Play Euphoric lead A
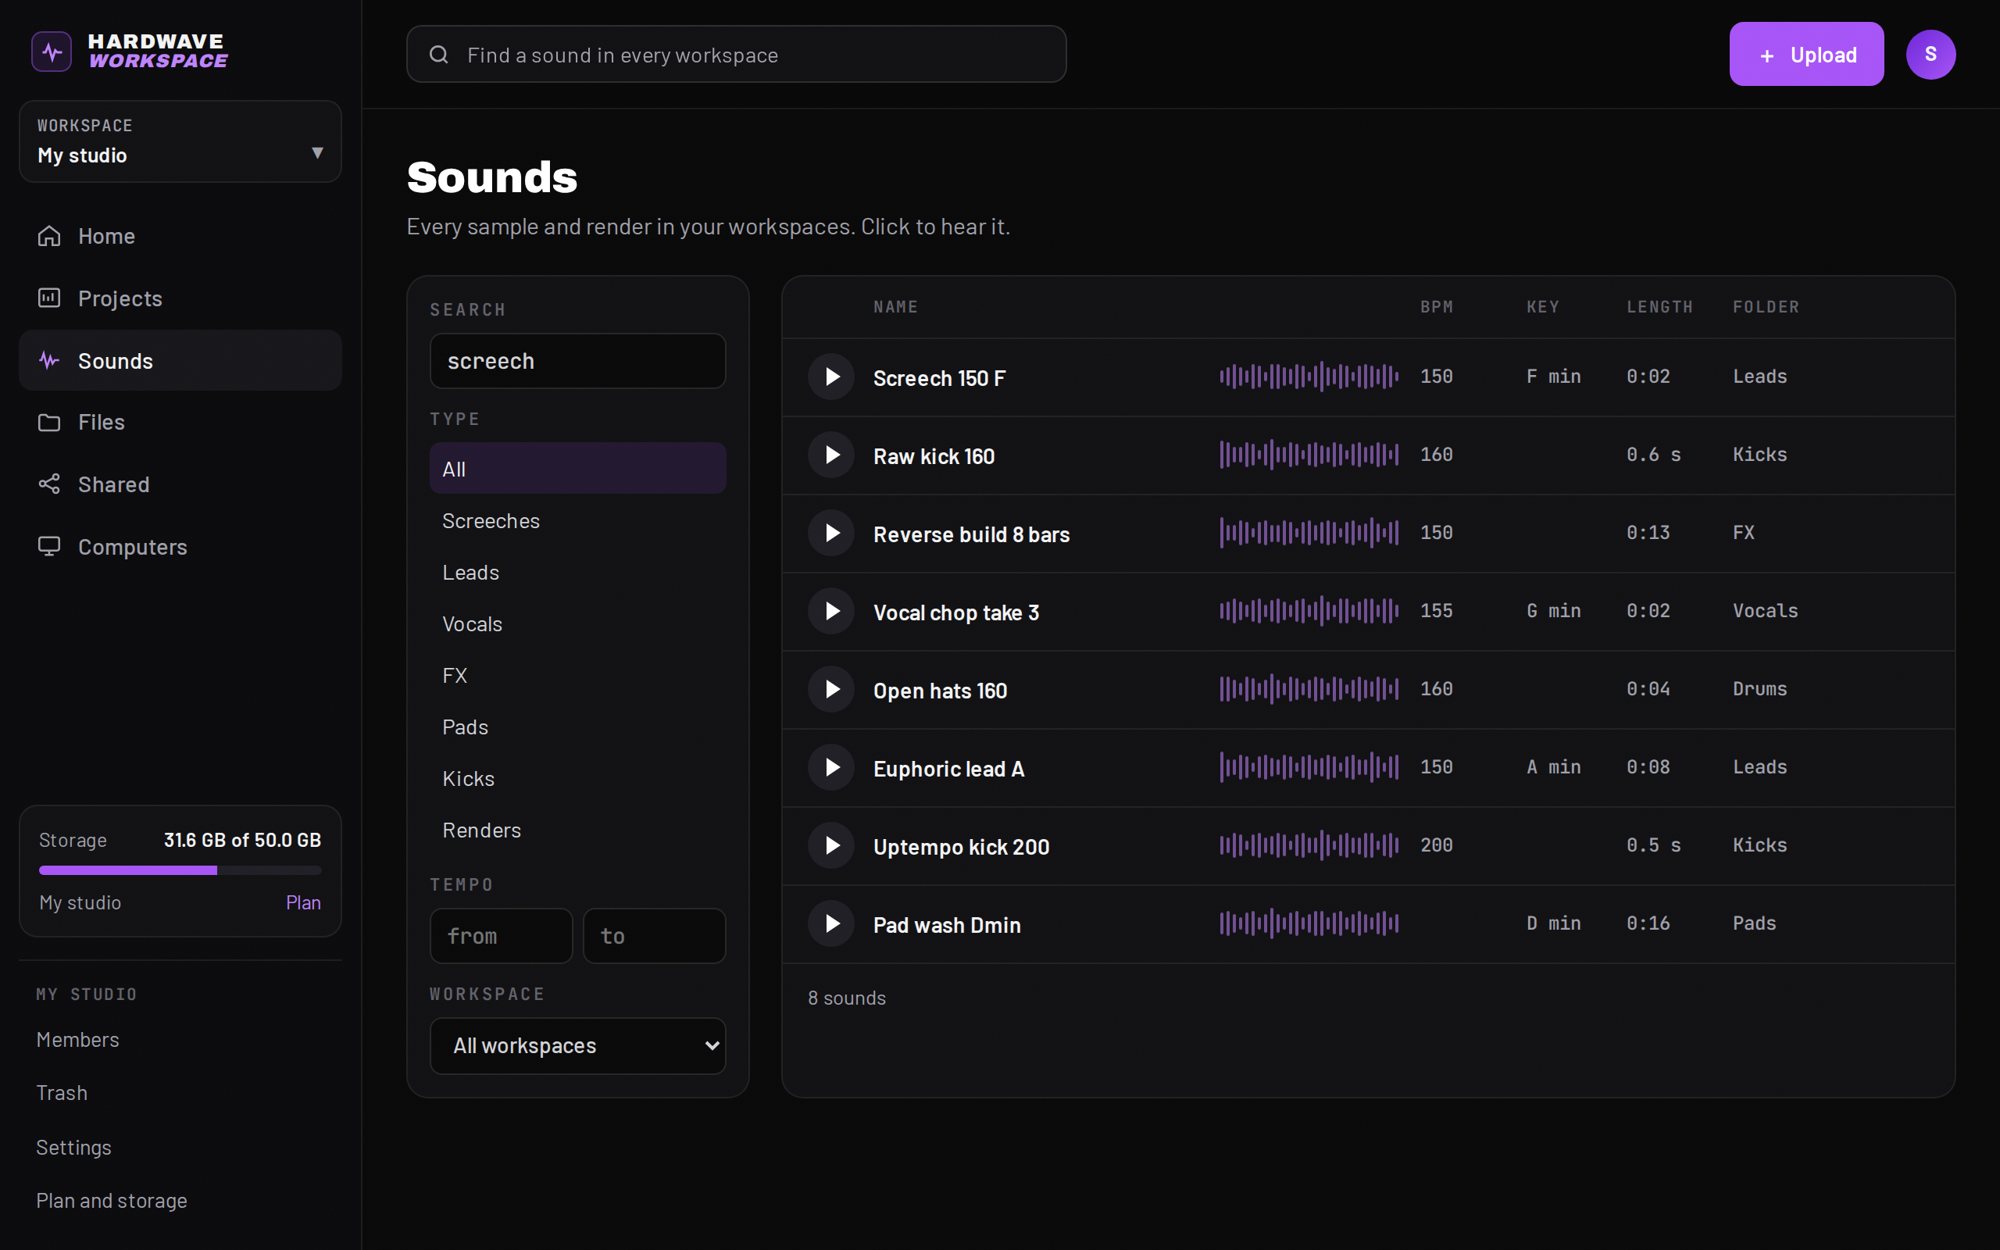Image resolution: width=2000 pixels, height=1250 pixels. 831,767
